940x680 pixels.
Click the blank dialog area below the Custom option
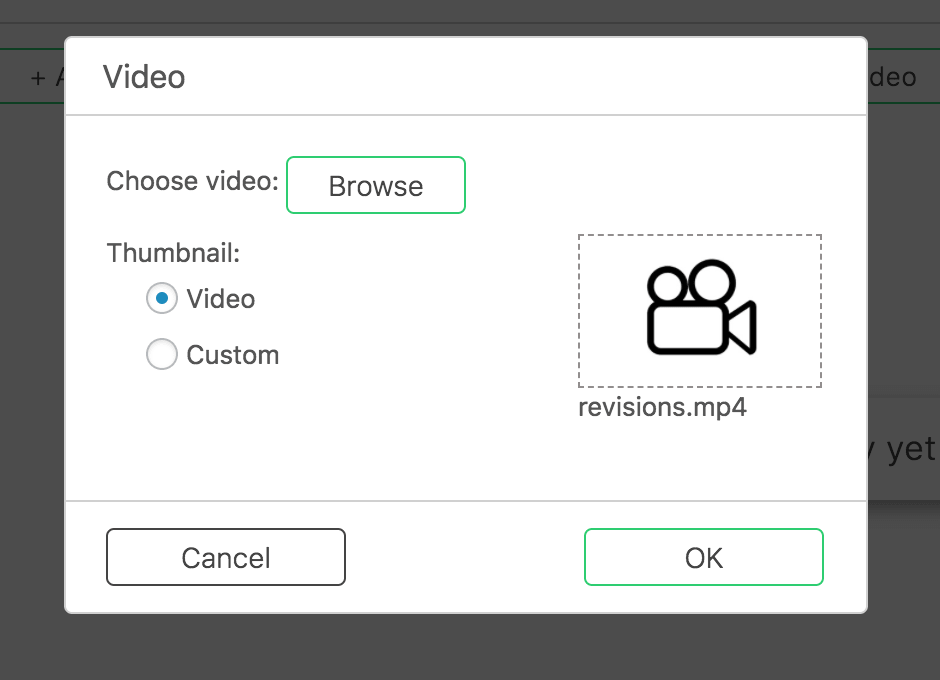click(x=300, y=440)
